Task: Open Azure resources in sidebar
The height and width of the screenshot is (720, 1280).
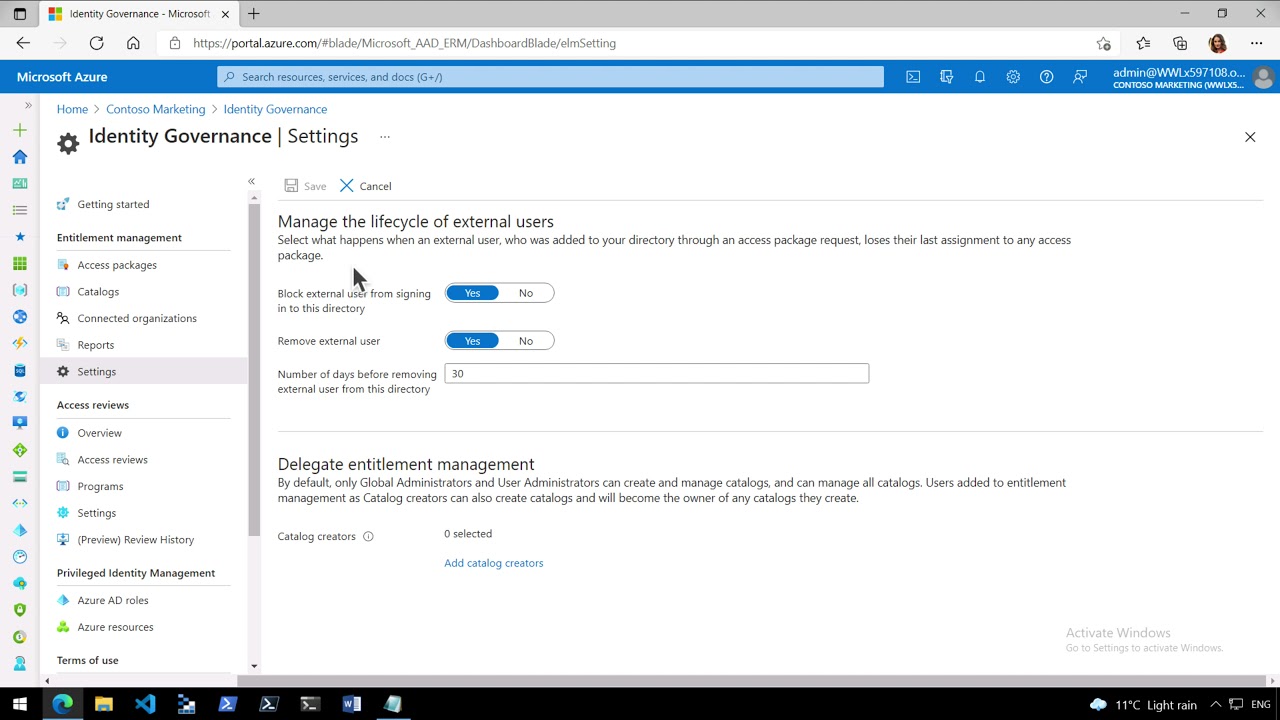Action: click(115, 627)
